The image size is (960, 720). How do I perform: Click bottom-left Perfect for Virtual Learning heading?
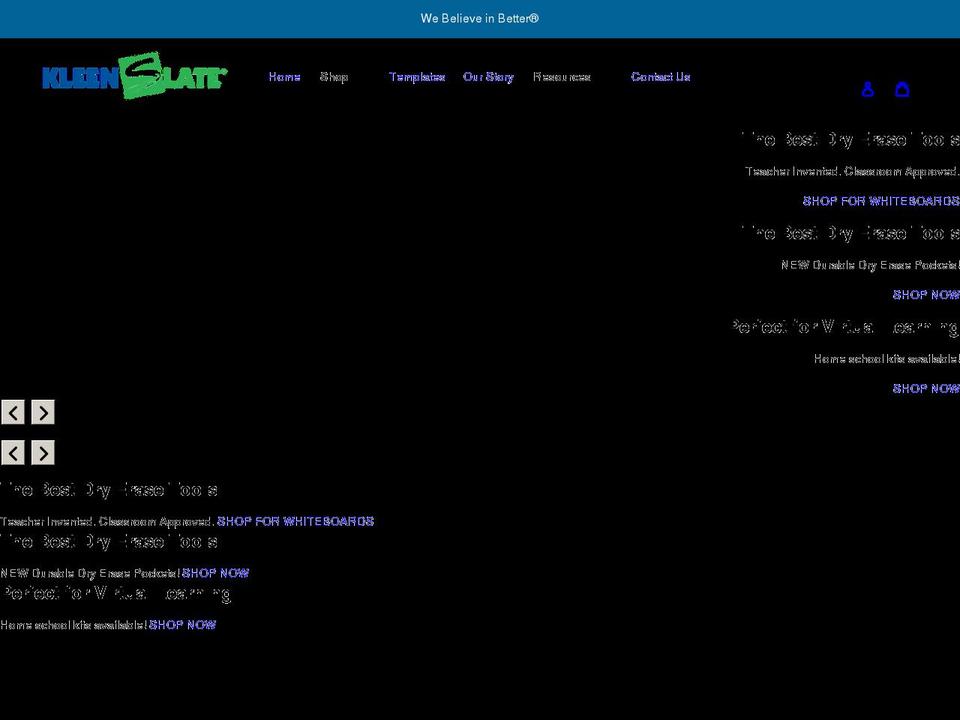coord(116,593)
